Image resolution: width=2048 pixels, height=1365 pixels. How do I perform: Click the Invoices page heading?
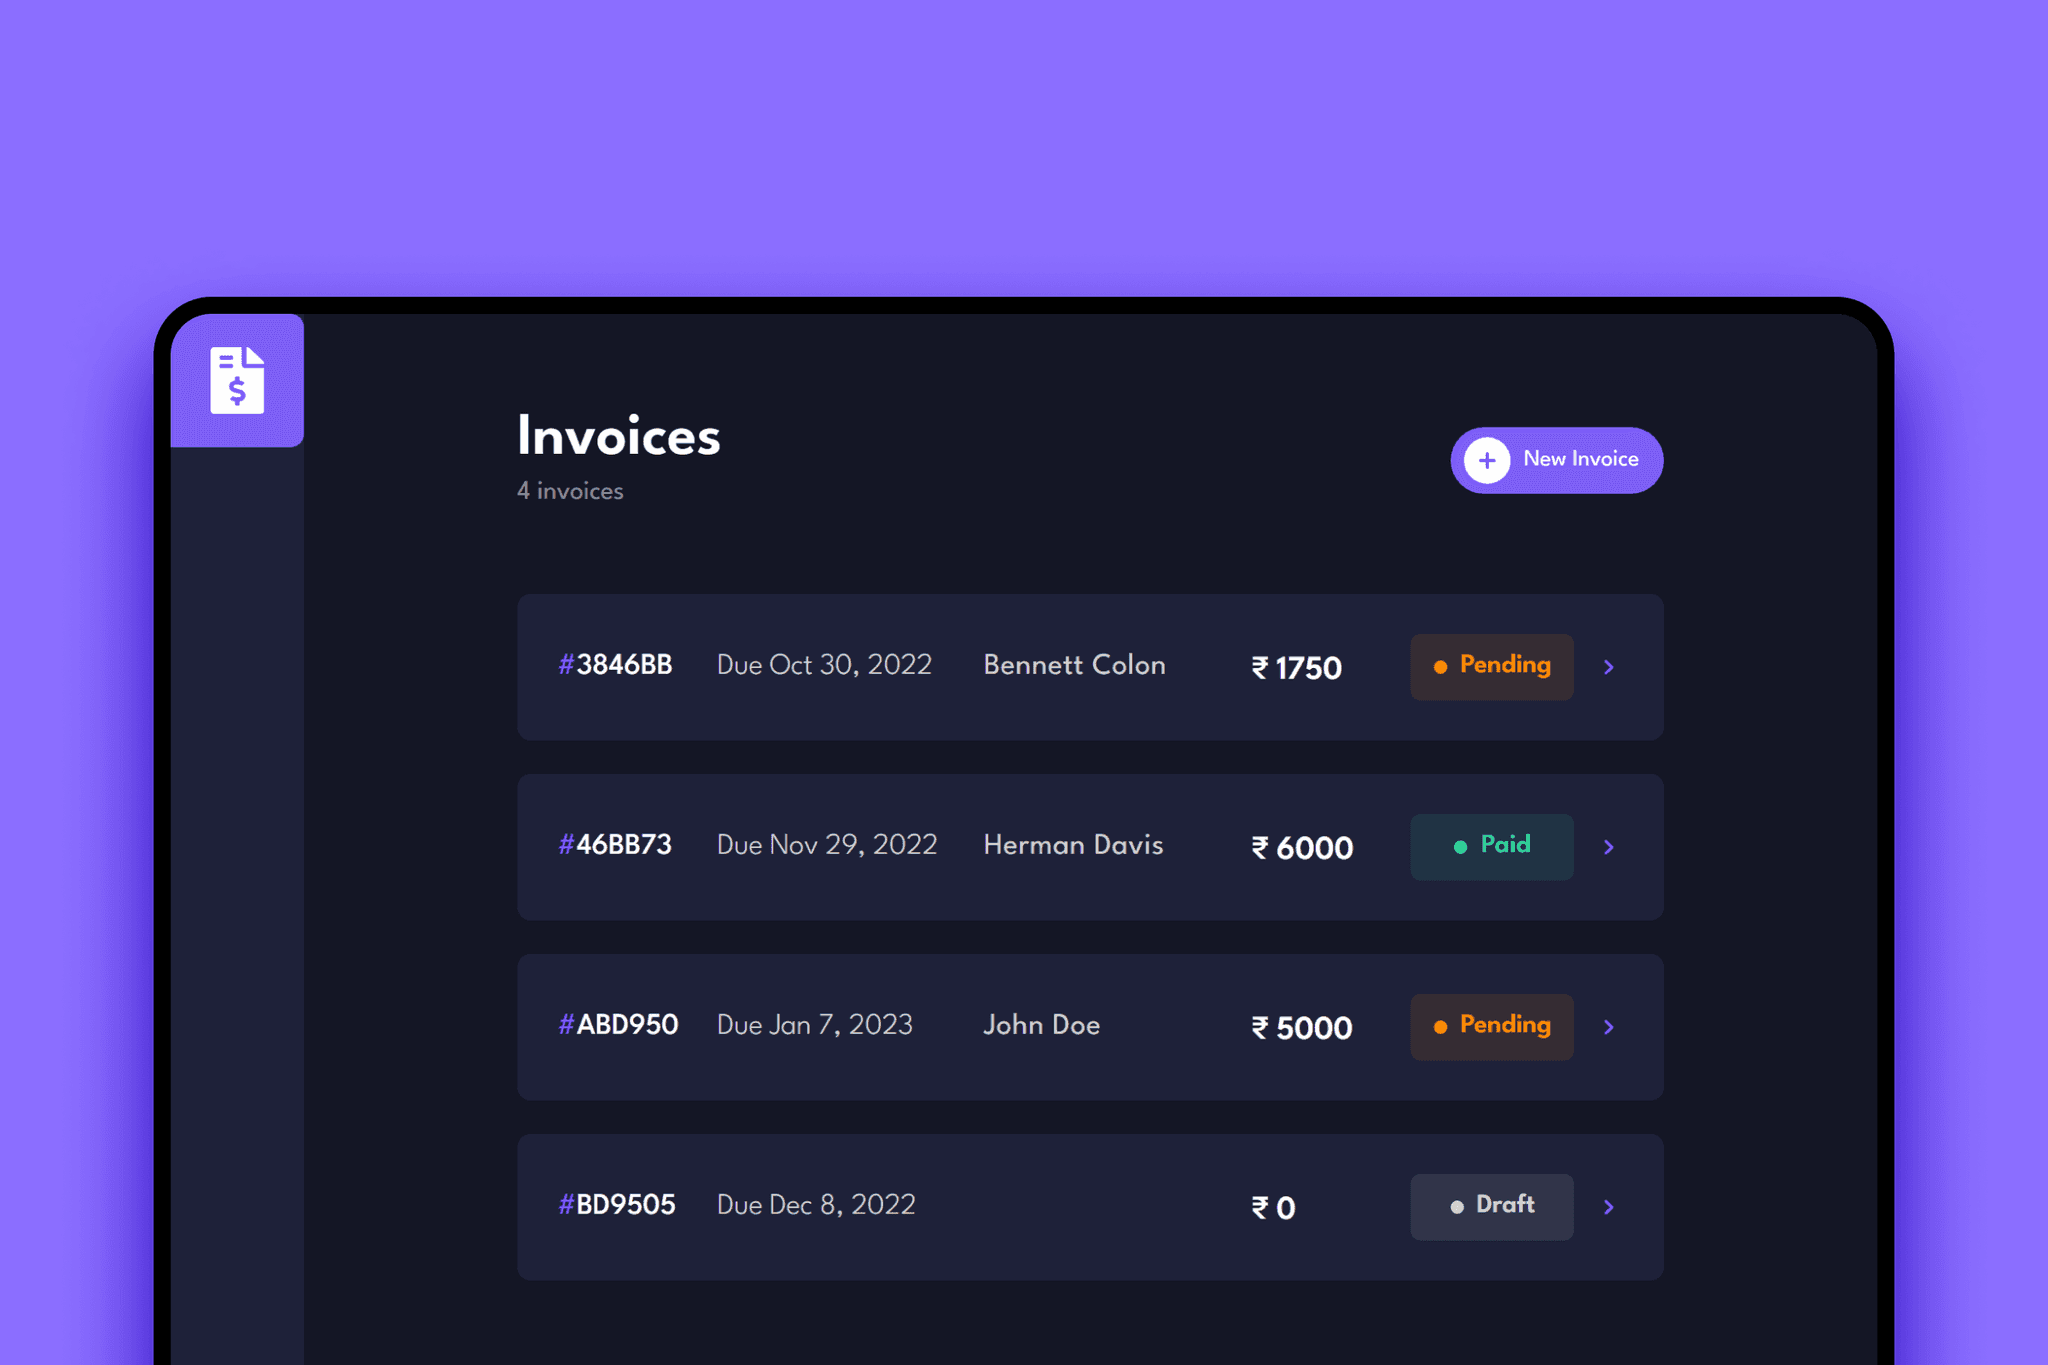618,436
